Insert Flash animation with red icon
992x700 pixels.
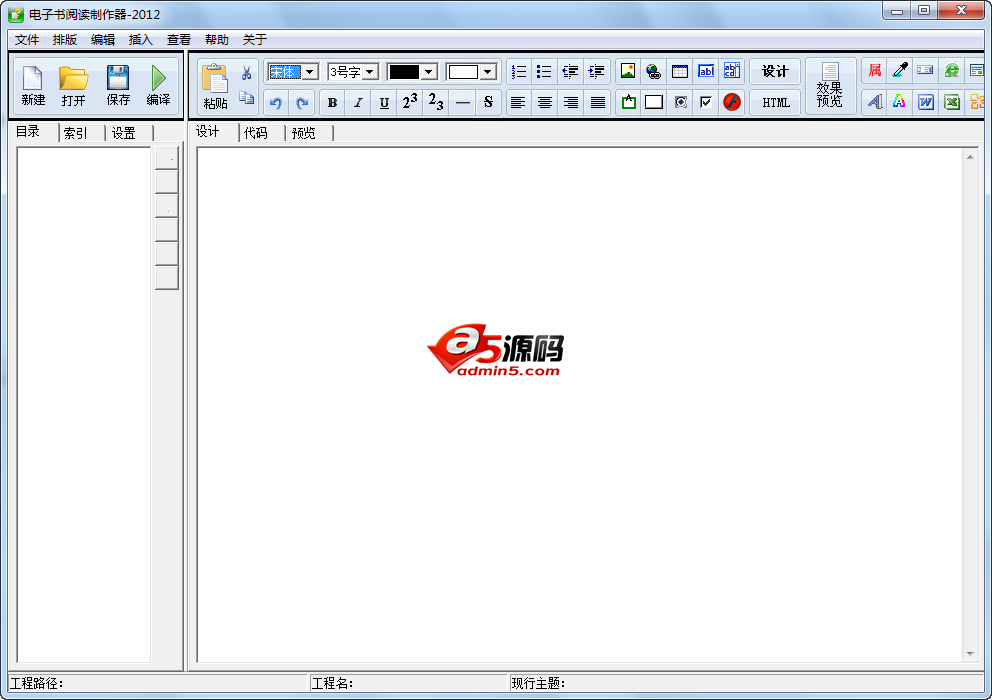click(732, 102)
